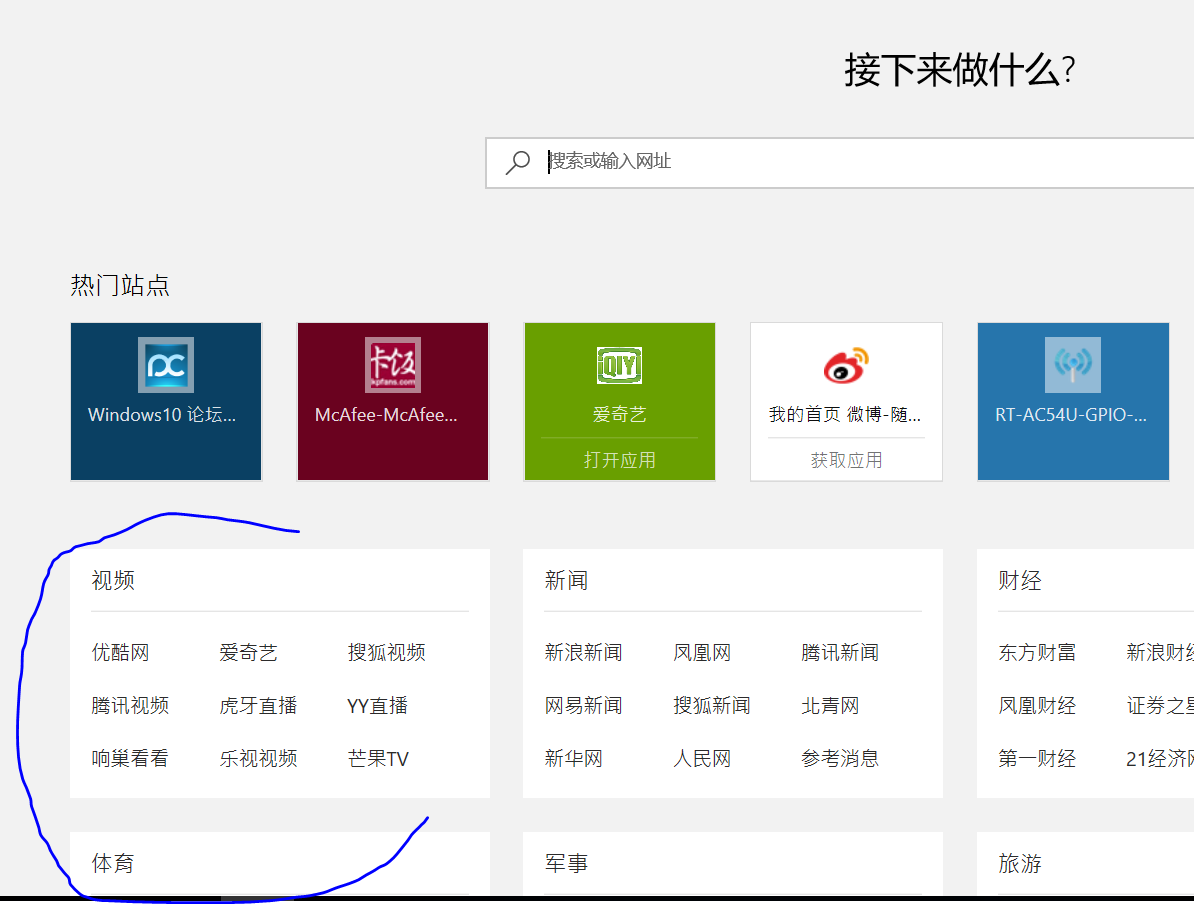1194x904 pixels.
Task: Open 东方财富 link
Action: coord(1037,653)
